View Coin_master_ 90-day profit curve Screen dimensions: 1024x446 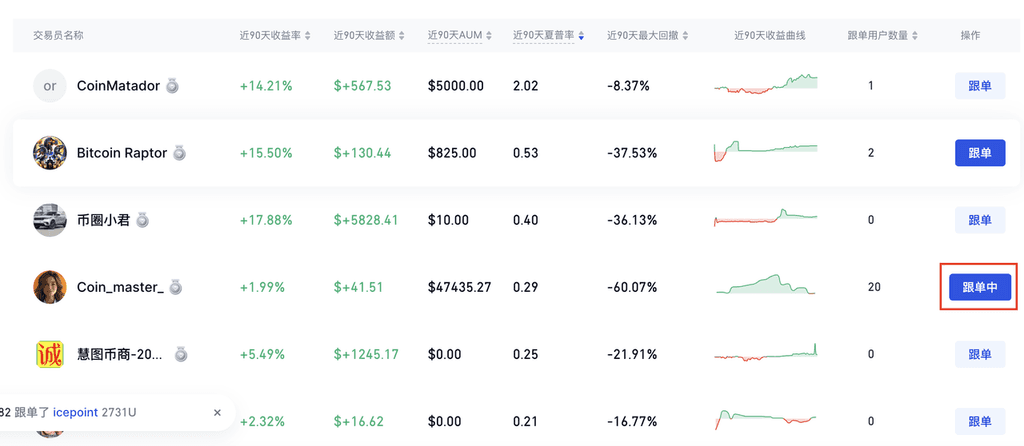(x=765, y=286)
